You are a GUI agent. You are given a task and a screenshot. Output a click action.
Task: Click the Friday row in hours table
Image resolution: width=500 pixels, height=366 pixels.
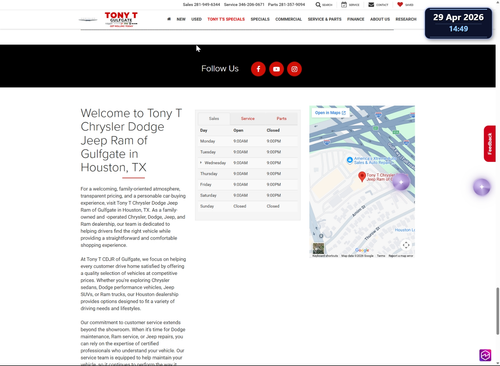(248, 185)
